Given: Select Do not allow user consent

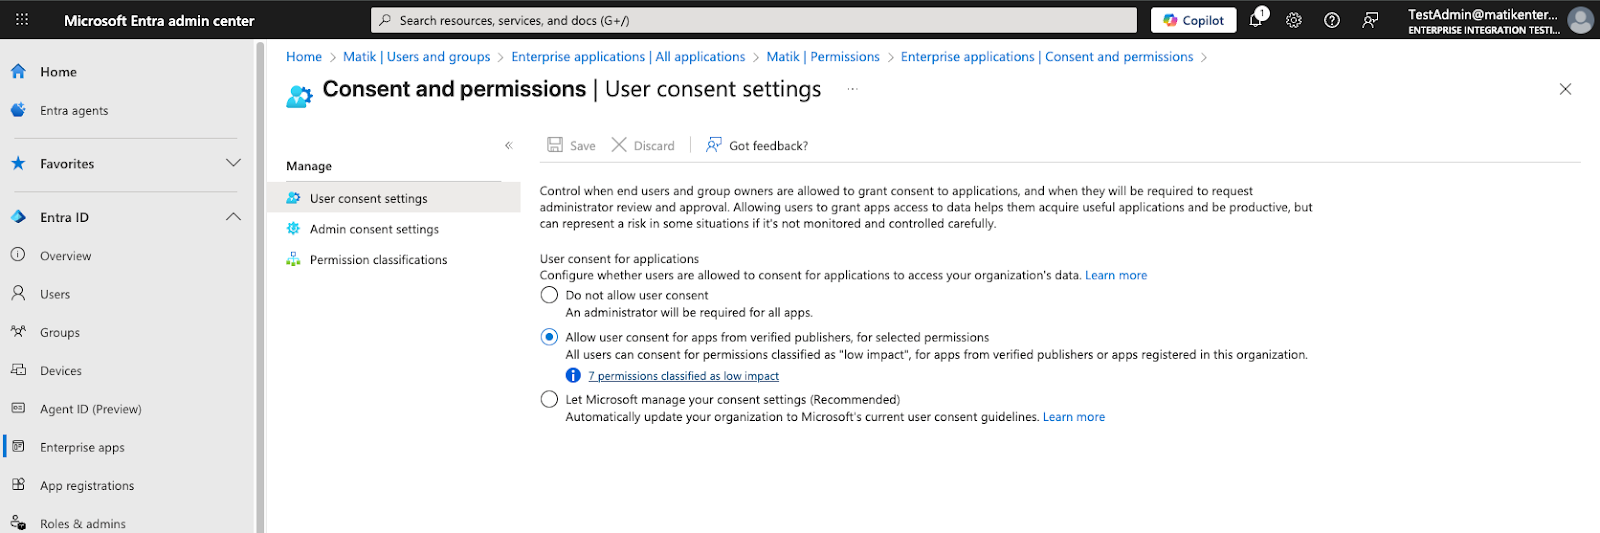Looking at the screenshot, I should point(549,295).
